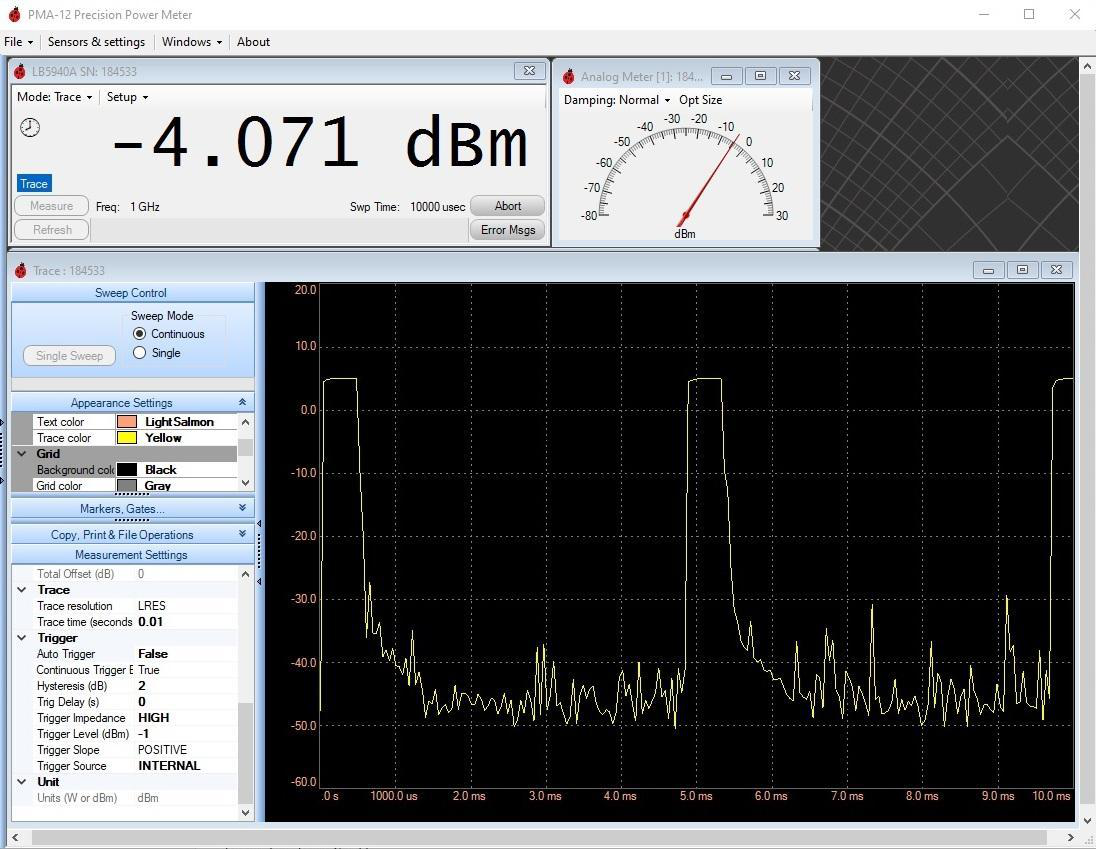Restore the Trace window
The image size is (1096, 849).
1023,270
